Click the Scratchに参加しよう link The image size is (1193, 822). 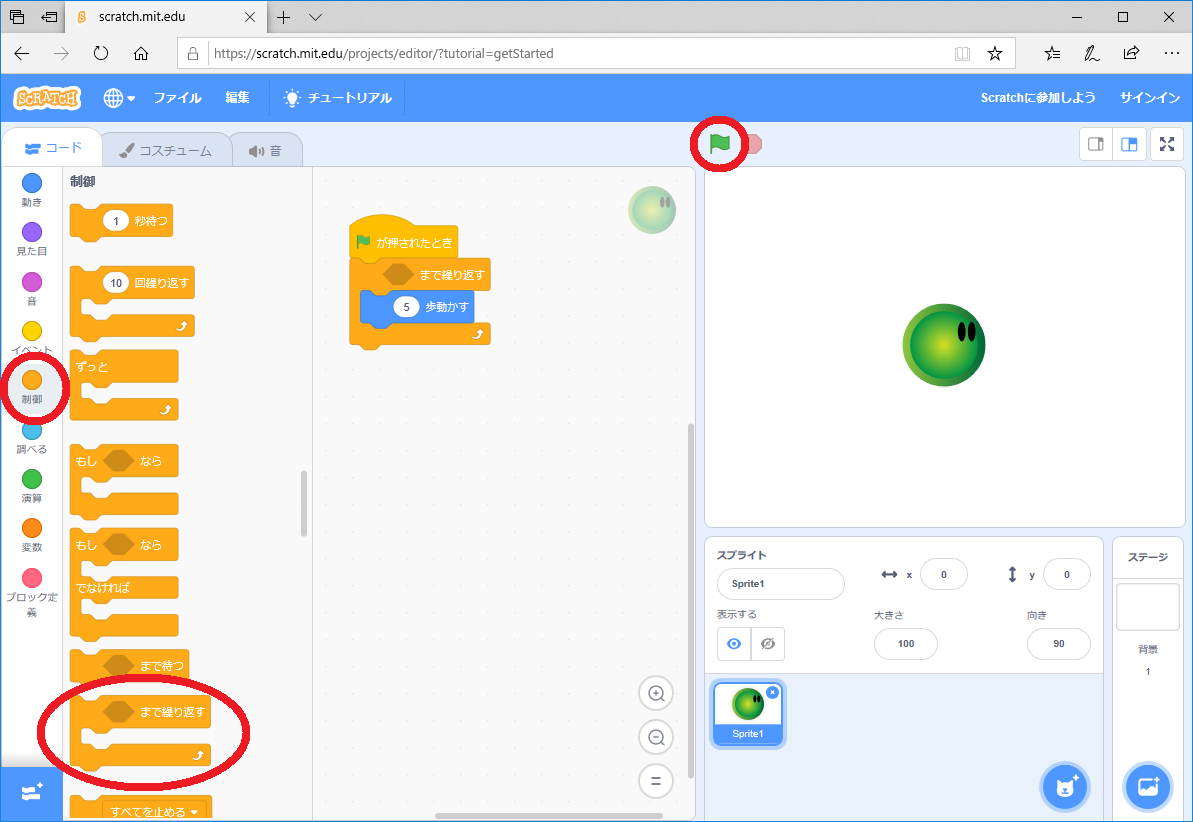tap(1038, 98)
